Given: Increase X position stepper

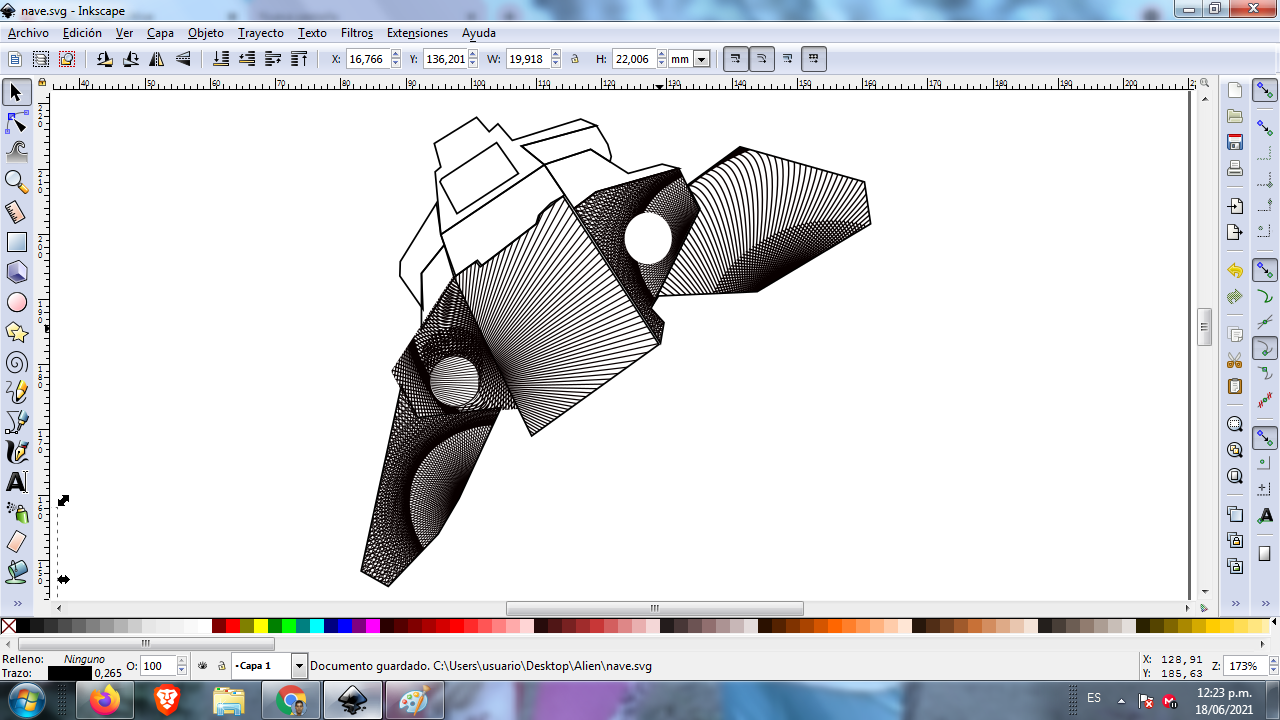Looking at the screenshot, I should coord(396,55).
